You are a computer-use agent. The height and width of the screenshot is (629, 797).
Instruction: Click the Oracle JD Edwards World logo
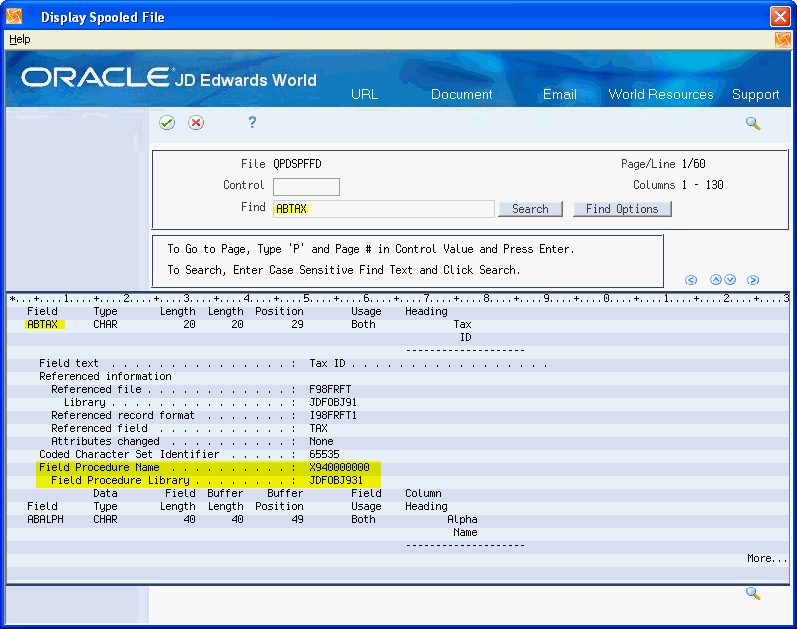click(169, 78)
